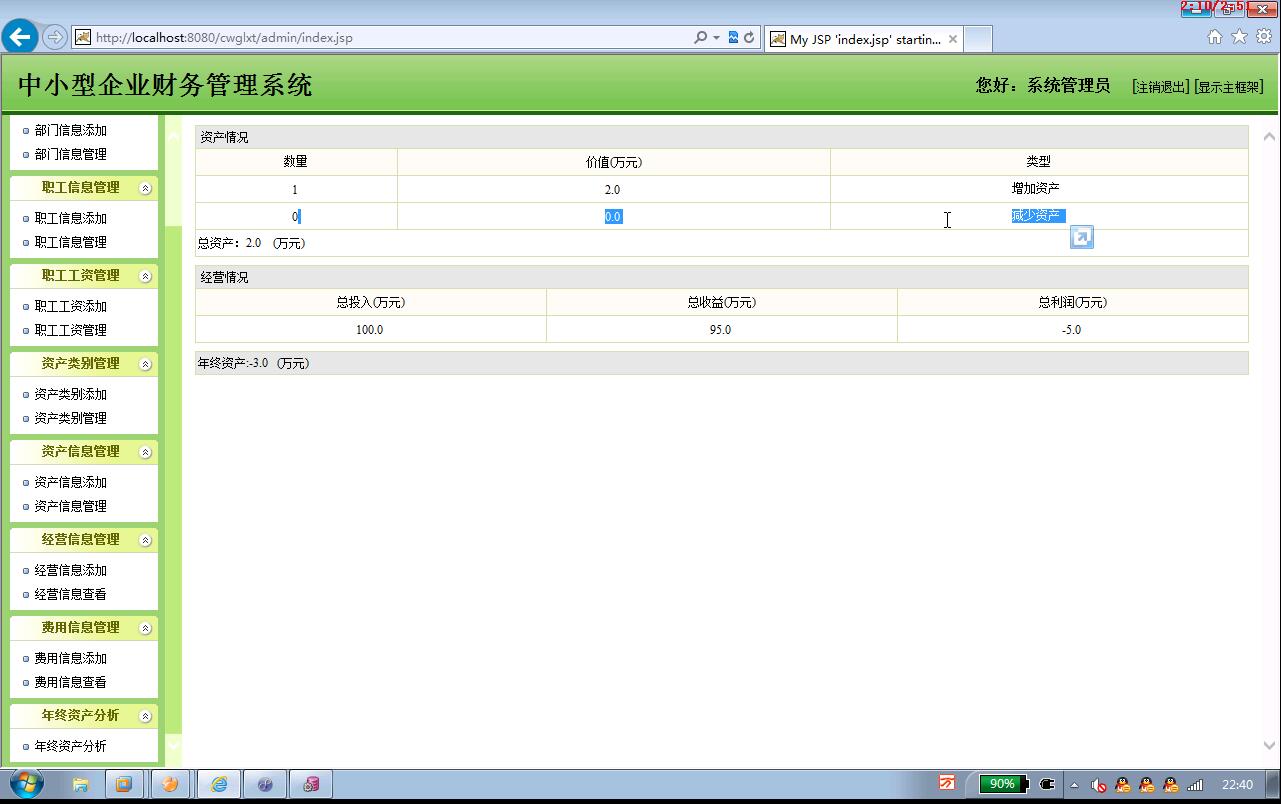Open 资产信息添加 menu item
Viewport: 1281px width, 804px height.
tap(70, 482)
